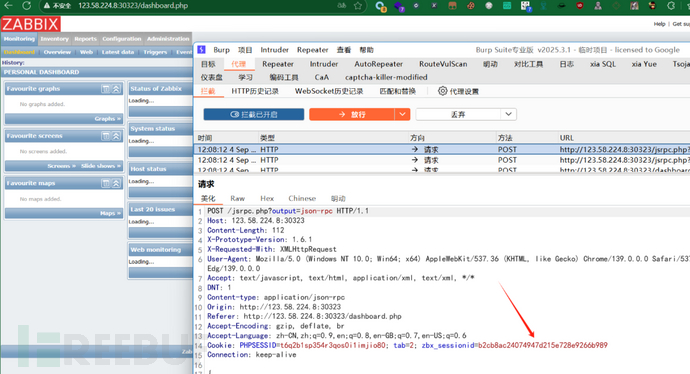This screenshot has width=690, height=374.
Task: Open the xia SQL extension tab
Action: tap(603, 64)
